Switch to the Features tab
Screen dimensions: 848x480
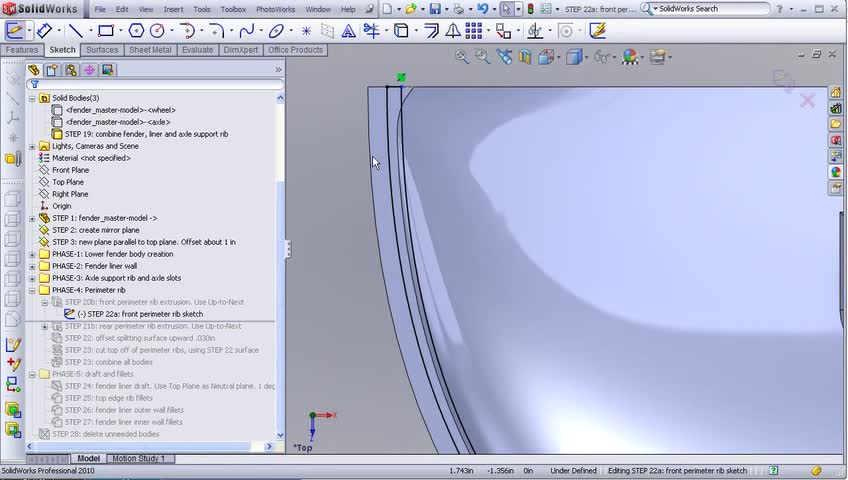(x=22, y=50)
